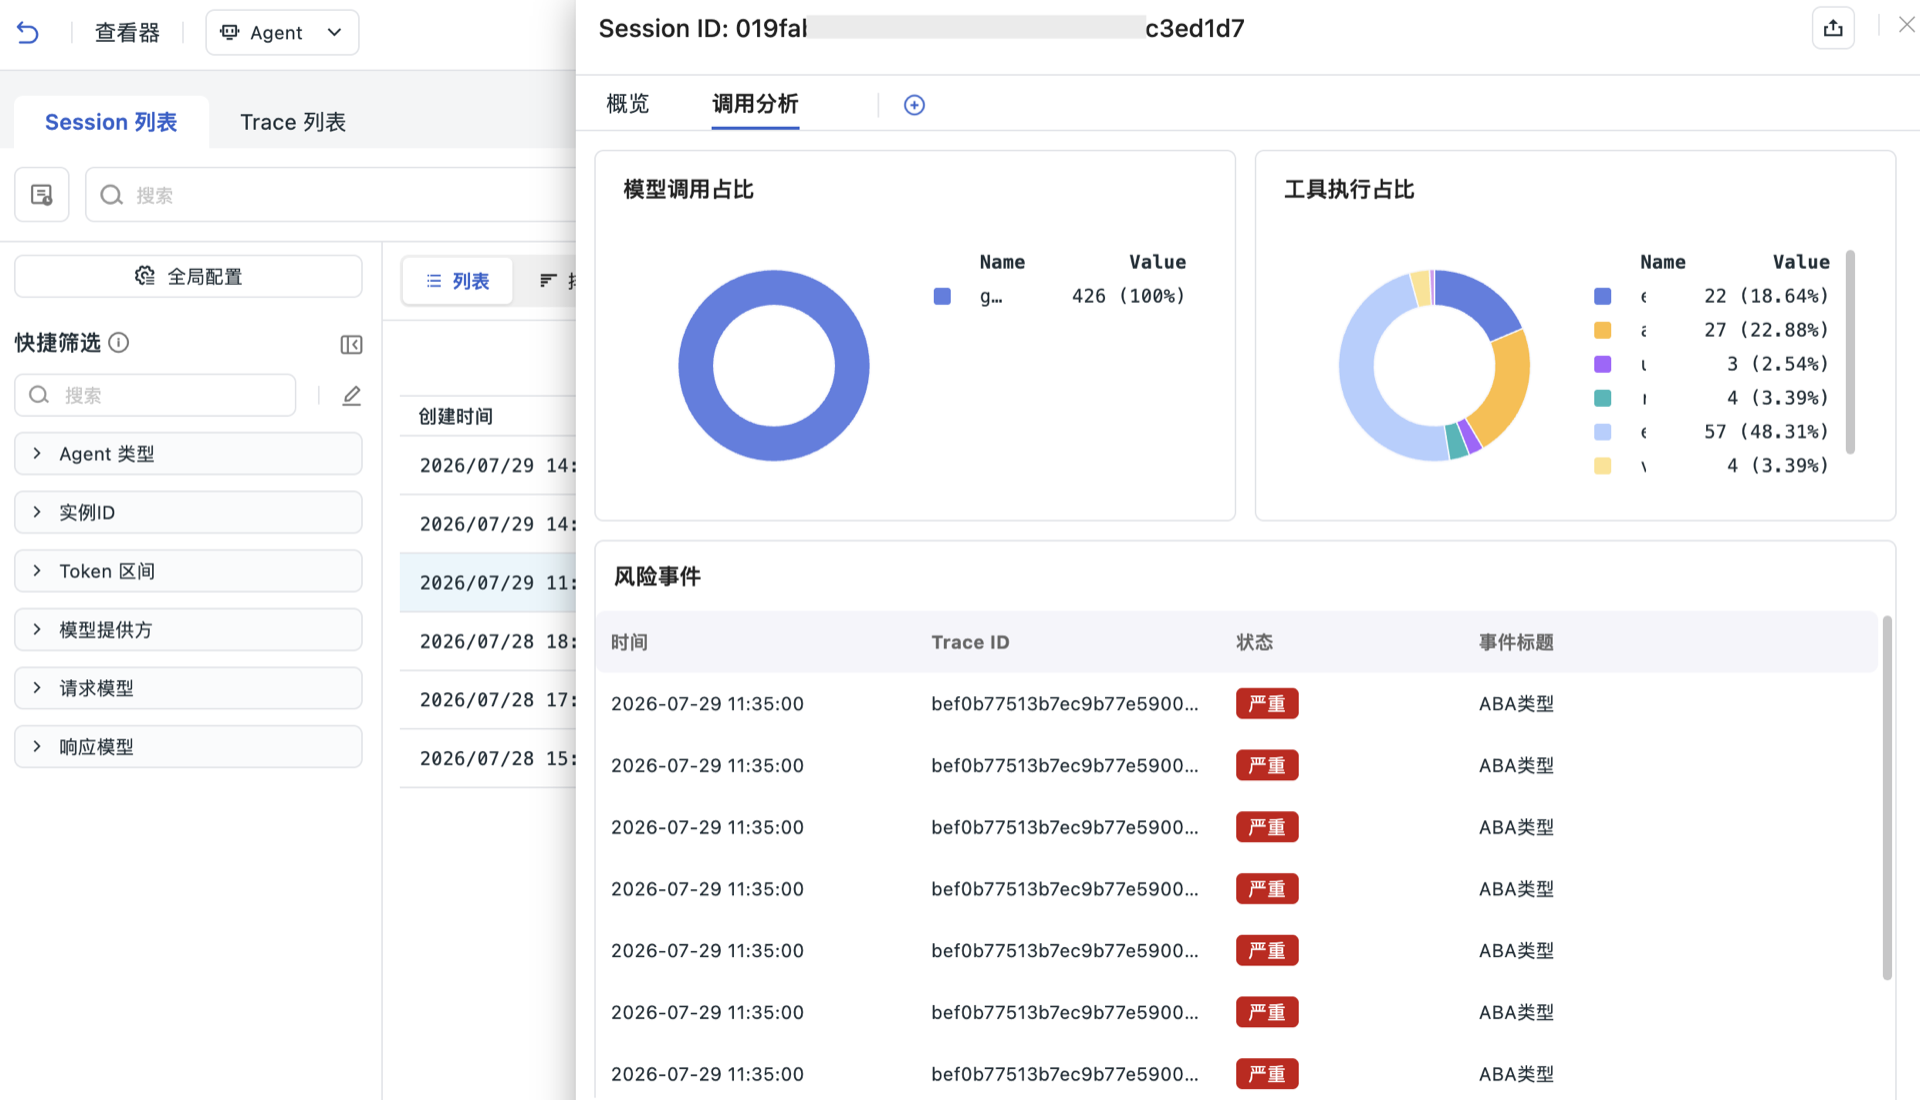Screen dimensions: 1920x1100
Task: Click the 工具执行占比 donut chart
Action: (1434, 366)
